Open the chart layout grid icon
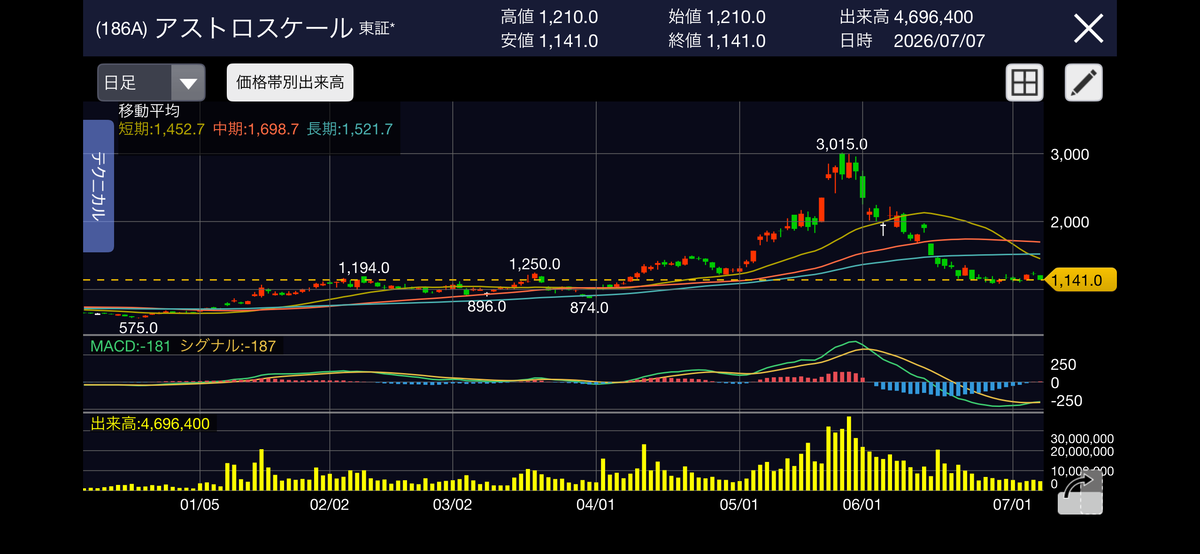The image size is (1200, 554). pos(1024,83)
